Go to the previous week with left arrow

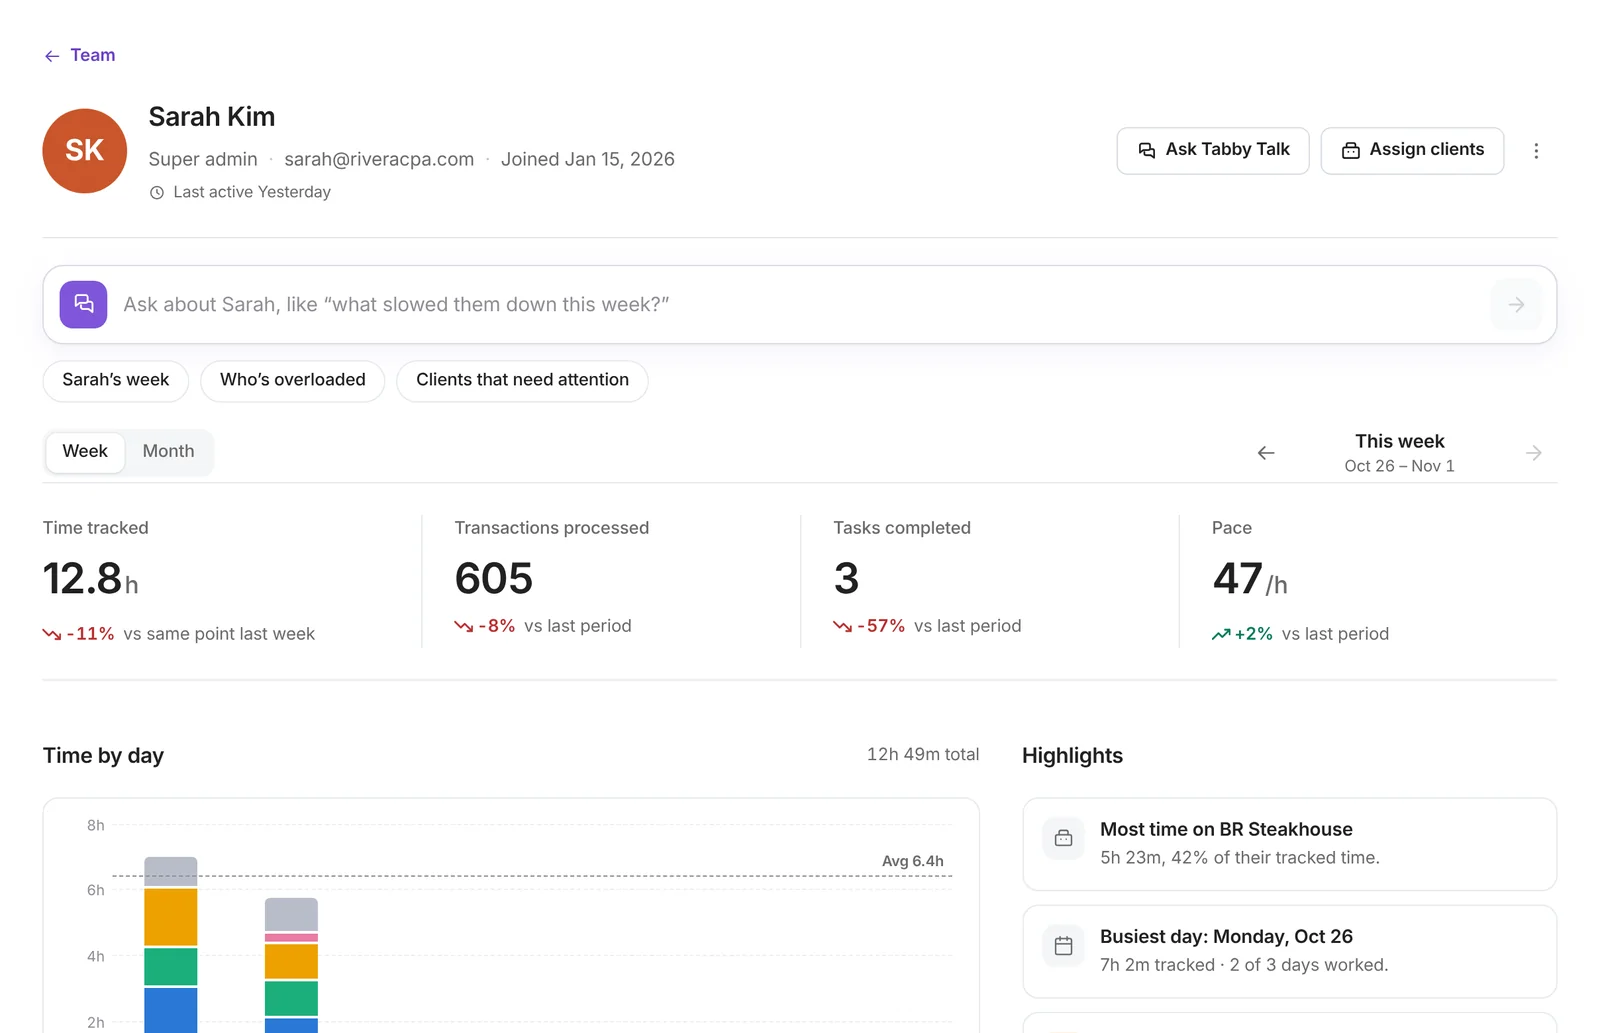tap(1266, 453)
